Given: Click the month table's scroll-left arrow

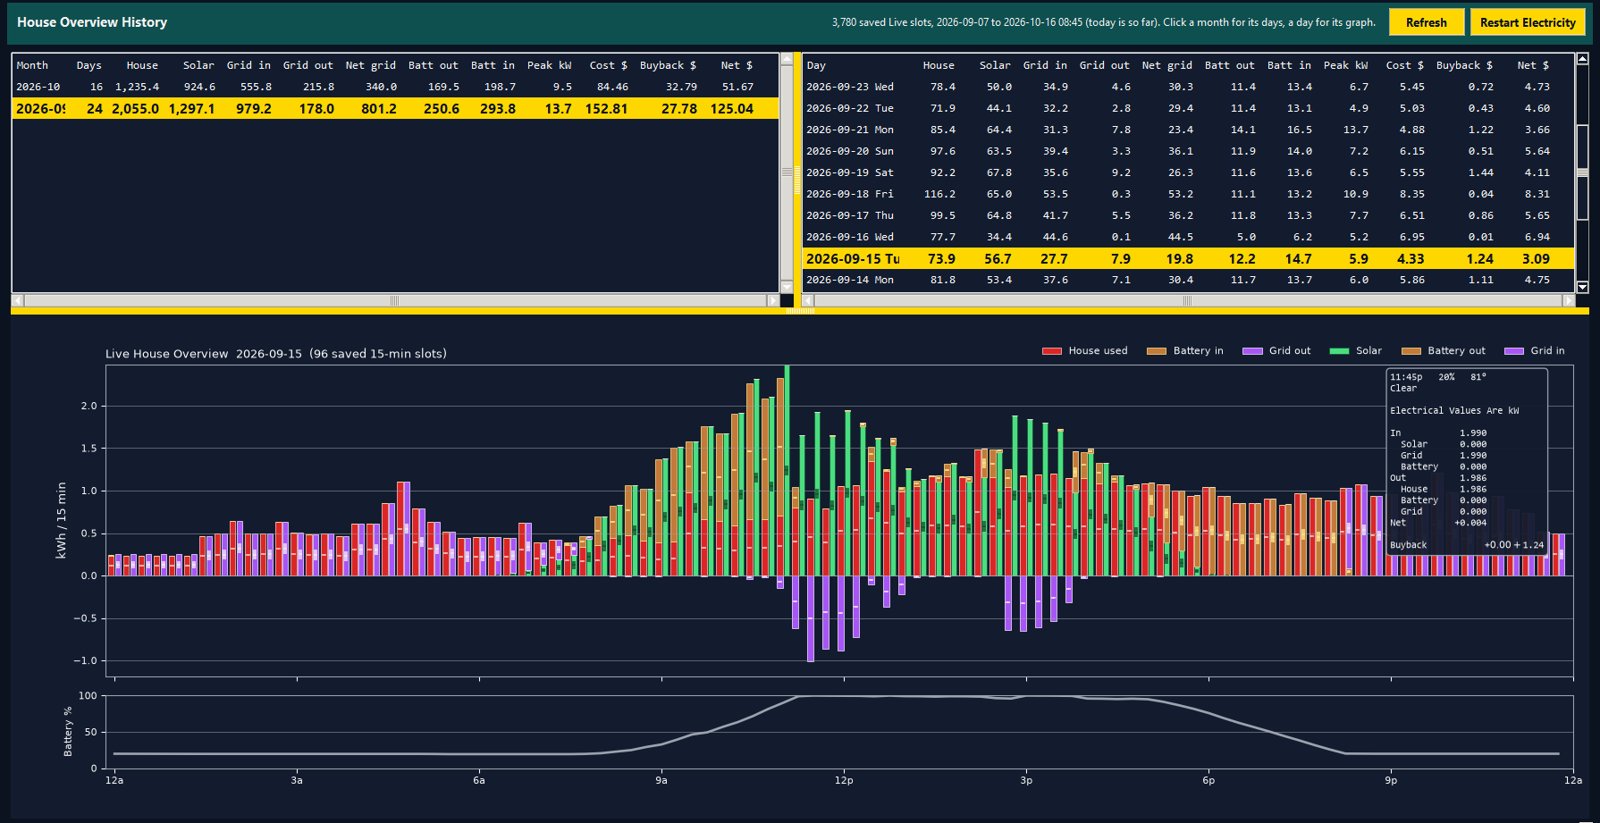Looking at the screenshot, I should [17, 300].
